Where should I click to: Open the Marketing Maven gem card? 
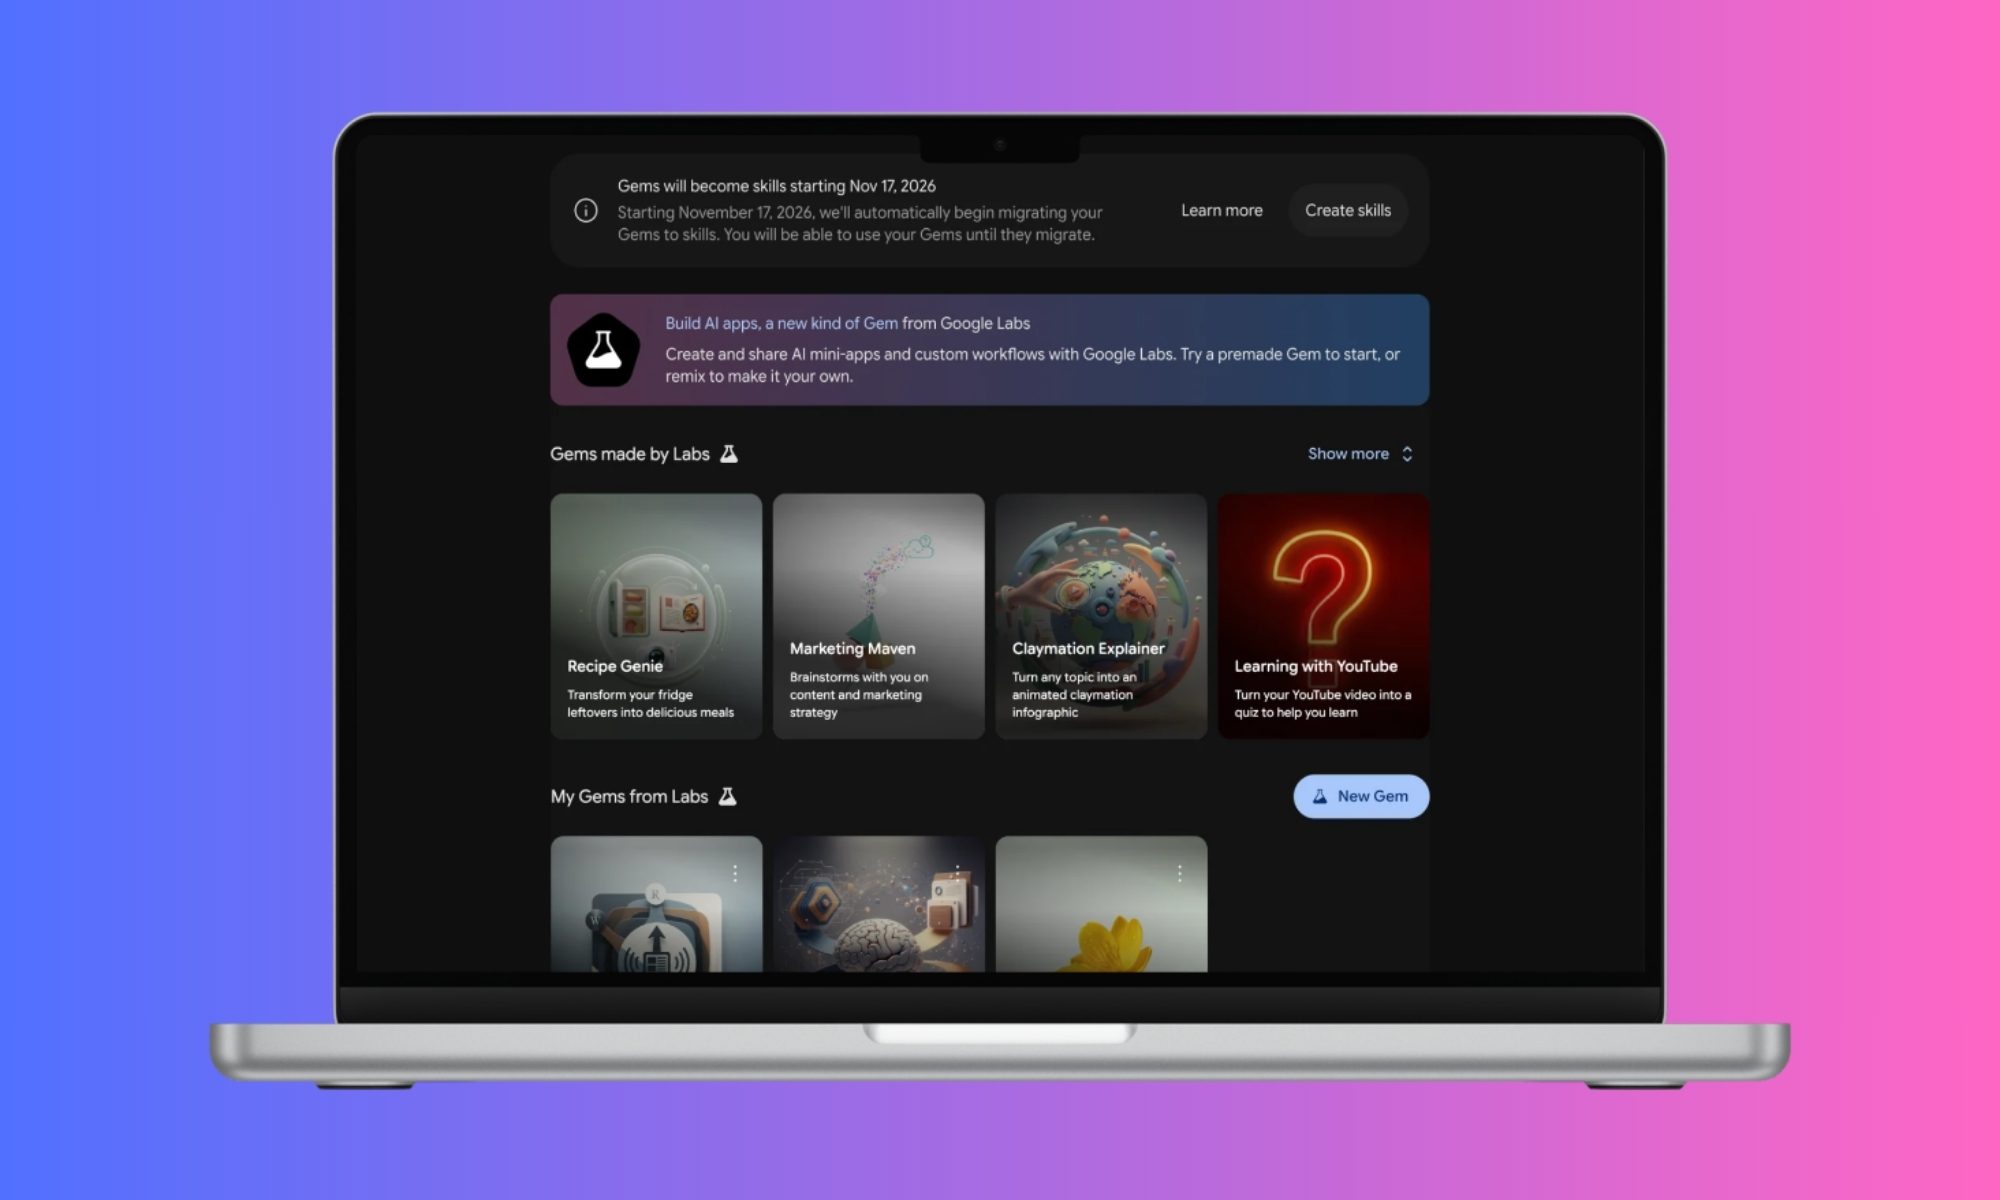click(878, 616)
